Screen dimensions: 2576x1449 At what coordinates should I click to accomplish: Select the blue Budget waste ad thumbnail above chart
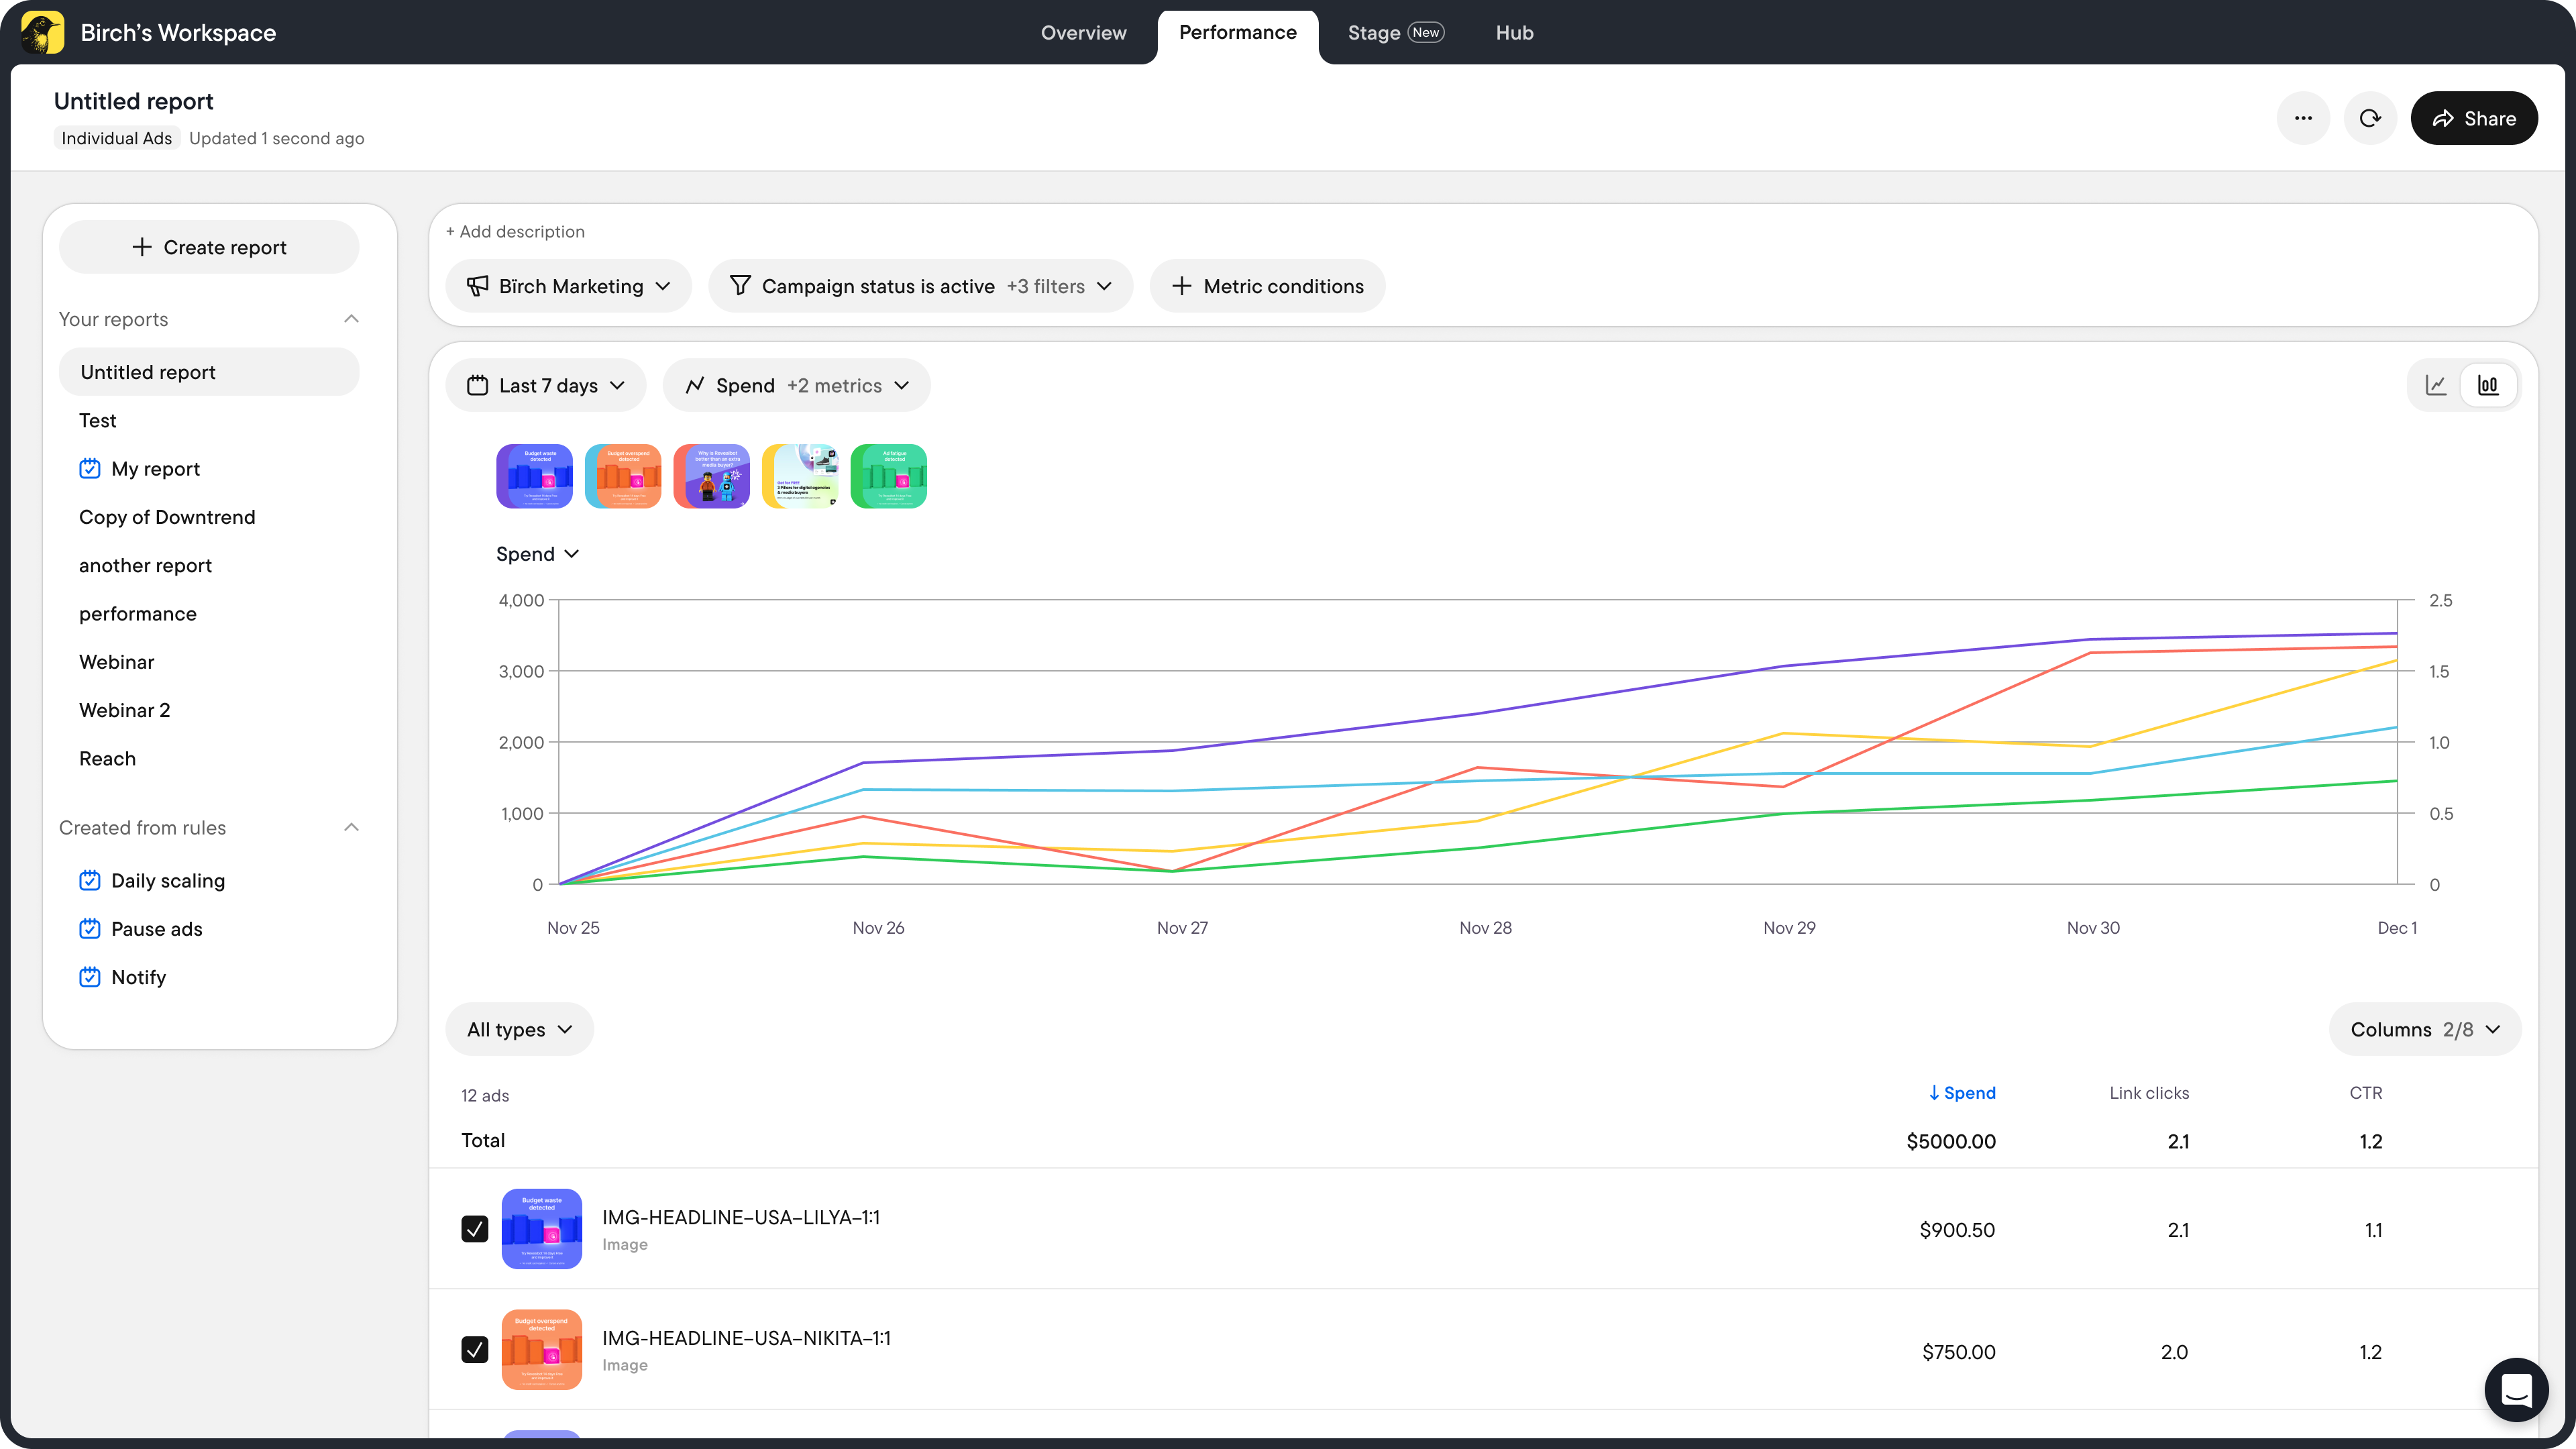[x=534, y=476]
